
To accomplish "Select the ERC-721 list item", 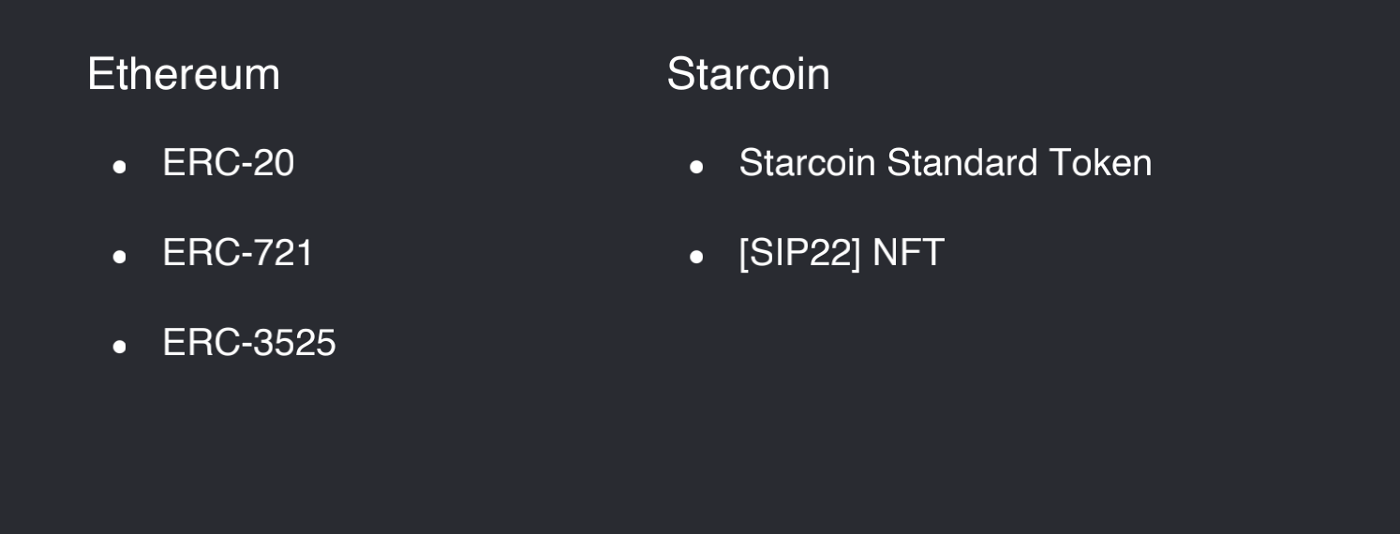I will click(x=238, y=252).
